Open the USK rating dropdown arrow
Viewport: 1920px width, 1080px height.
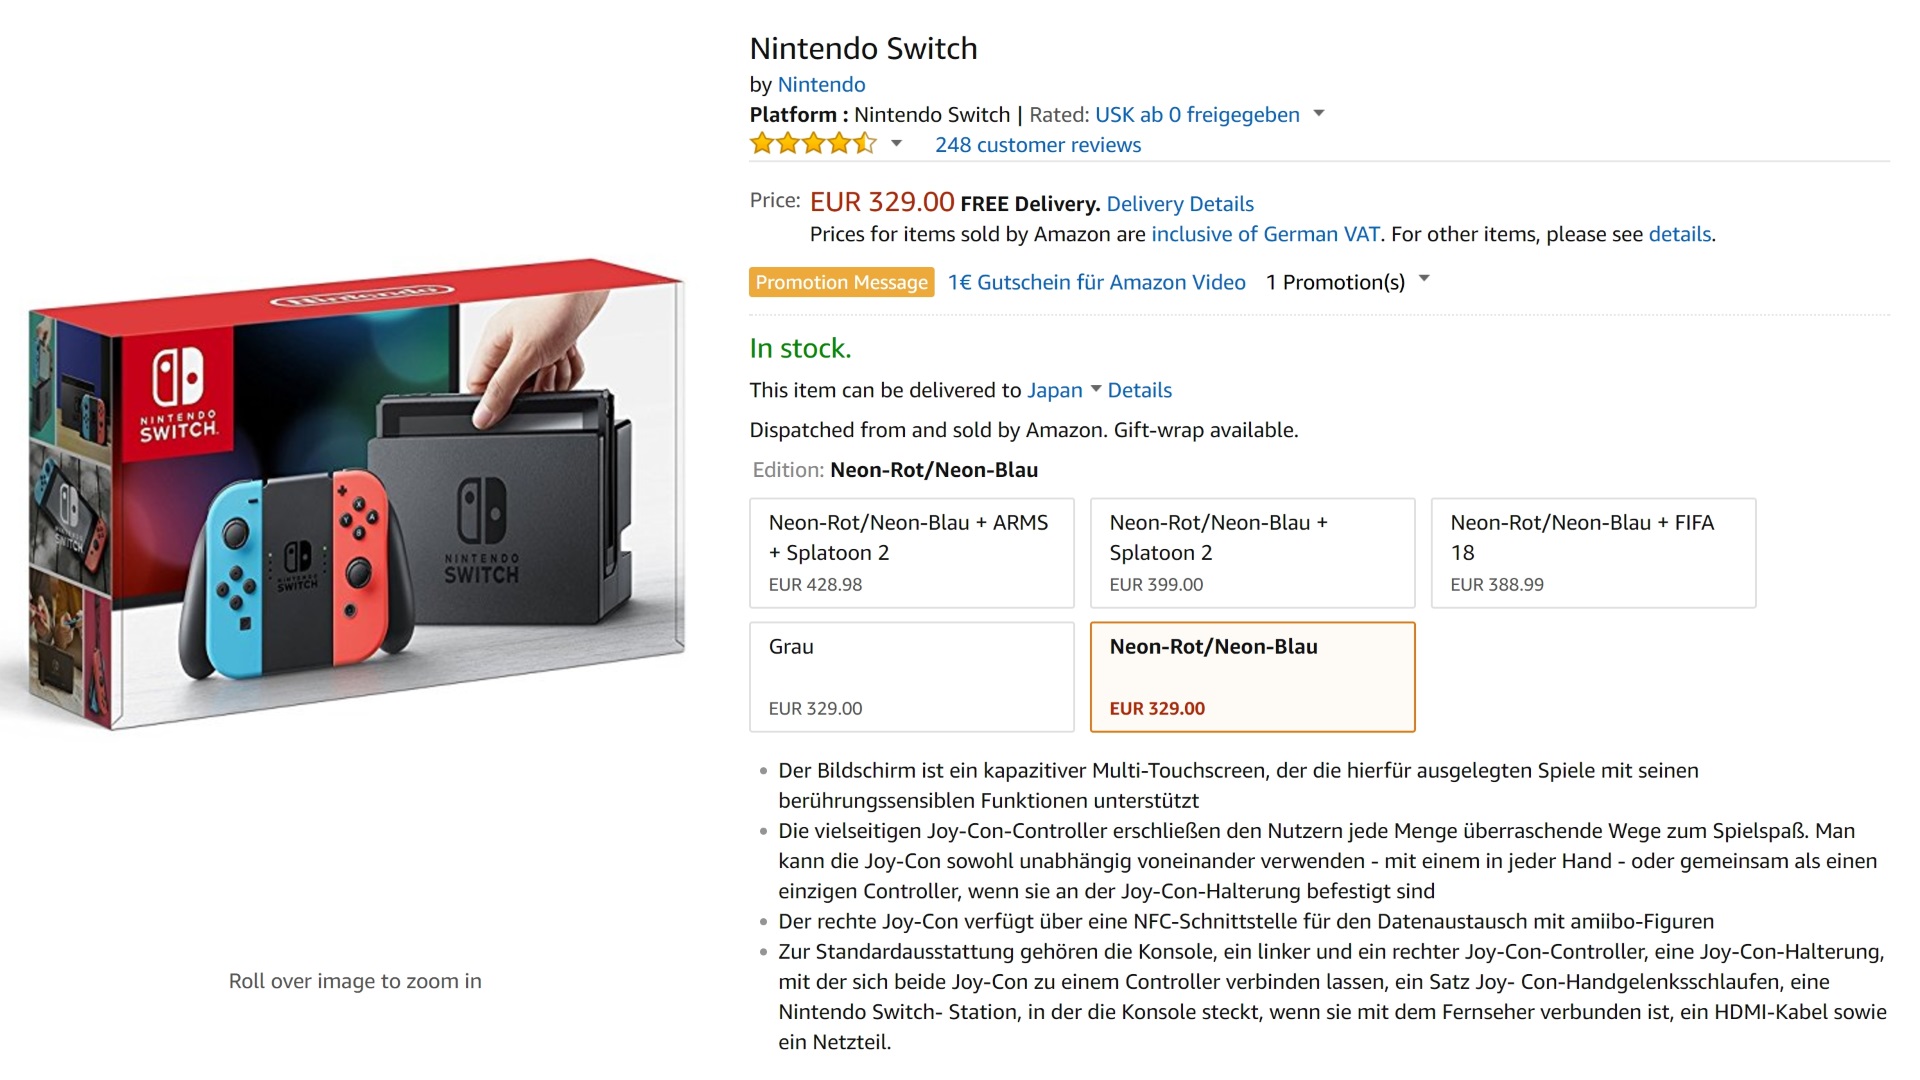[x=1319, y=114]
